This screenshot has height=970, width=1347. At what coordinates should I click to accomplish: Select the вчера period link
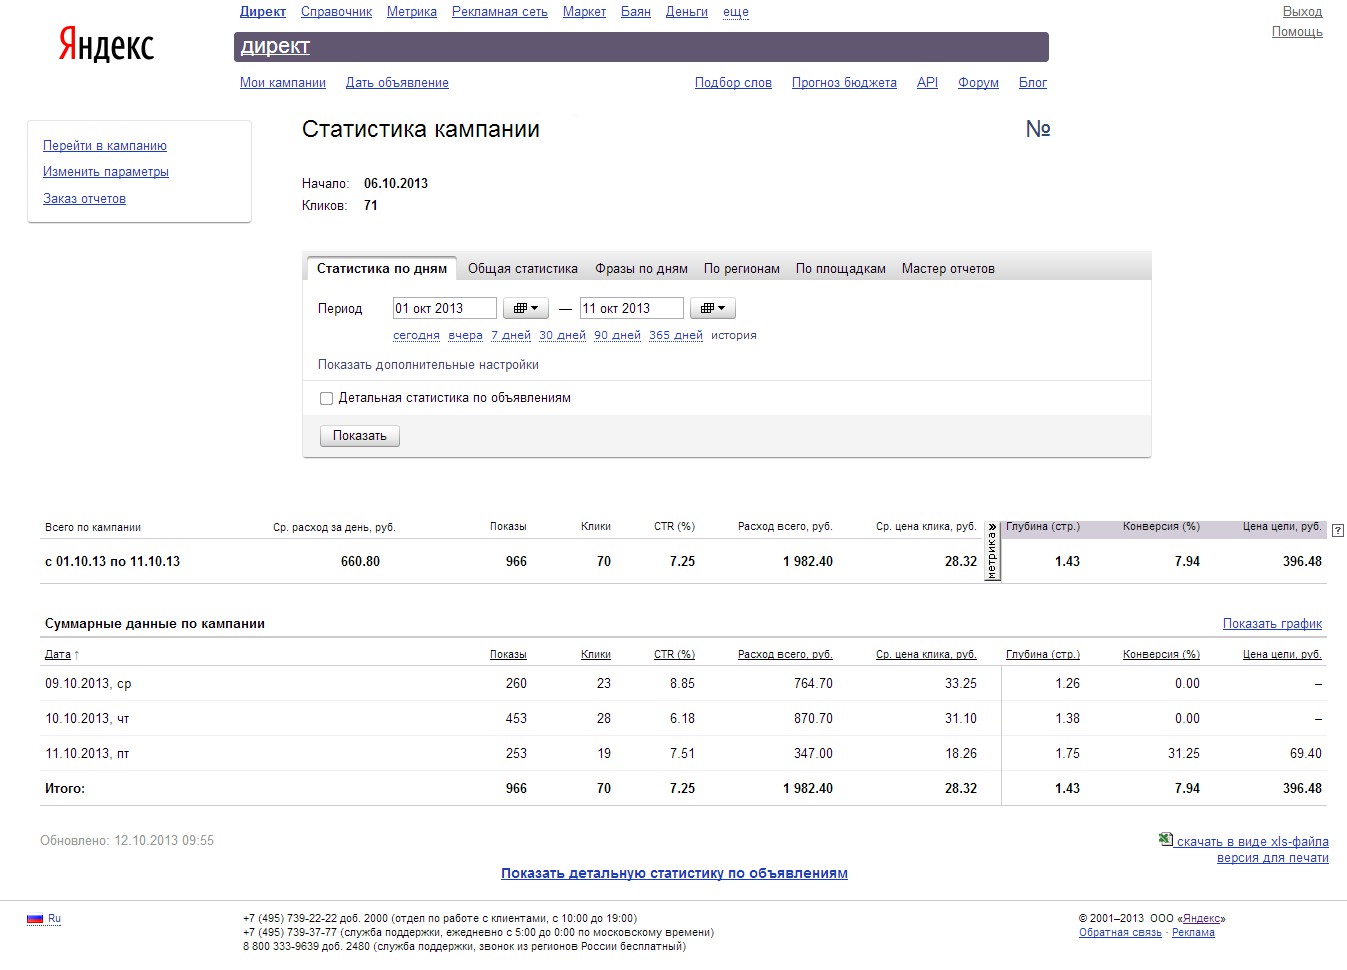click(x=466, y=335)
